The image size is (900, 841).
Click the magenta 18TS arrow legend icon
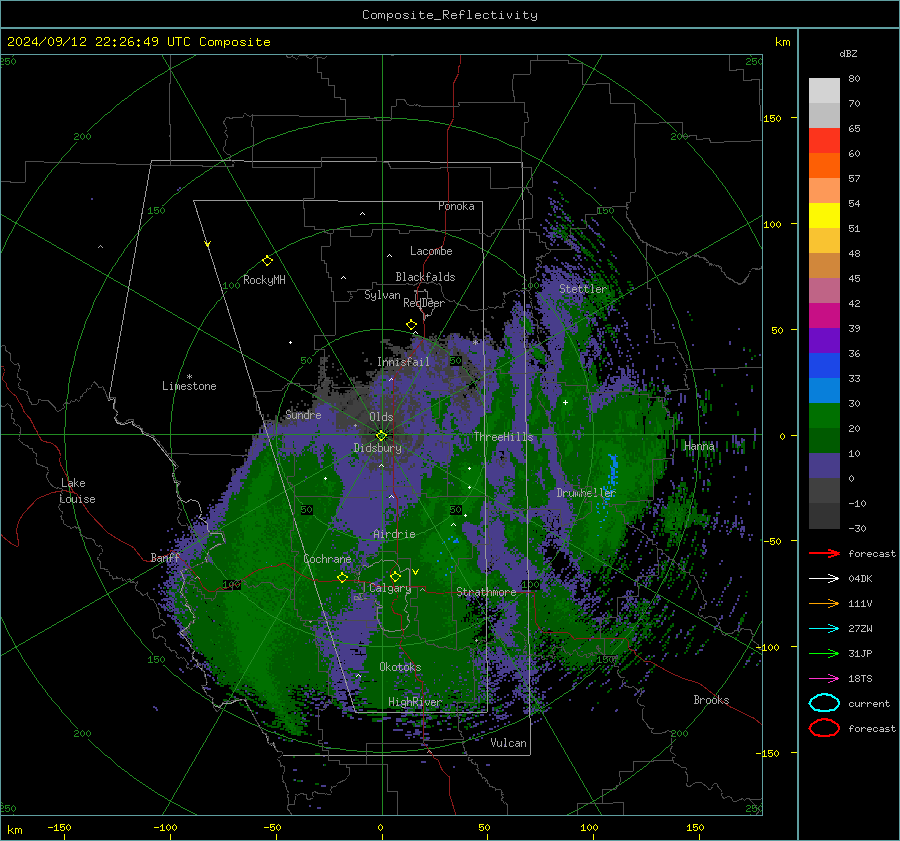point(824,679)
